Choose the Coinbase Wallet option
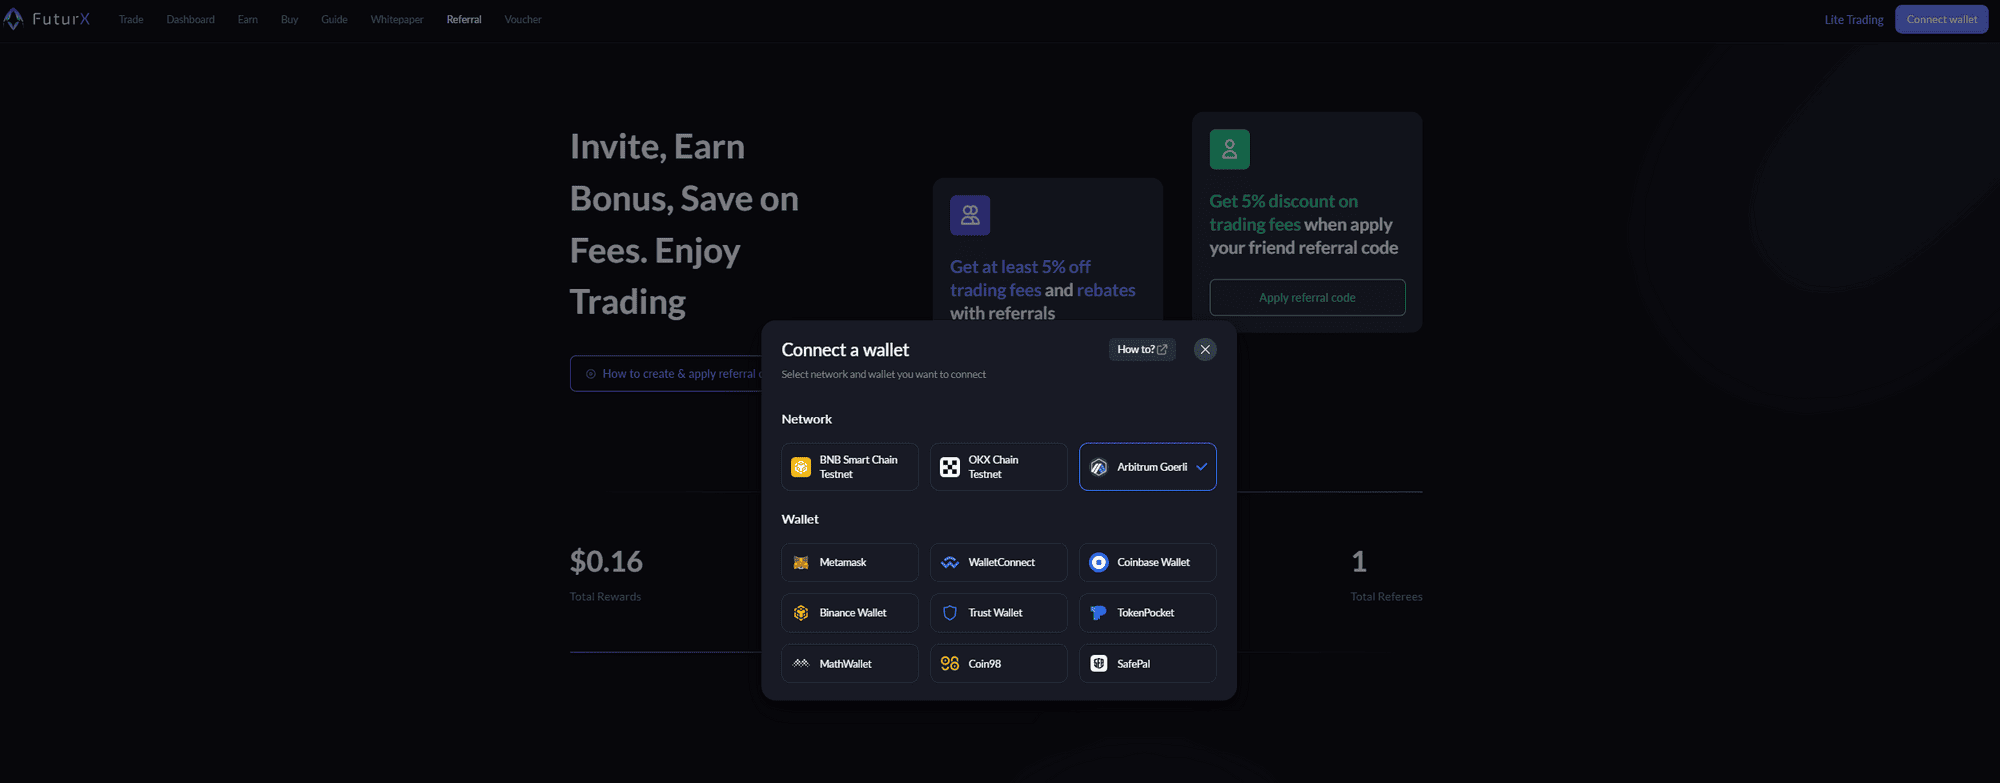The image size is (2000, 783). coord(1148,562)
